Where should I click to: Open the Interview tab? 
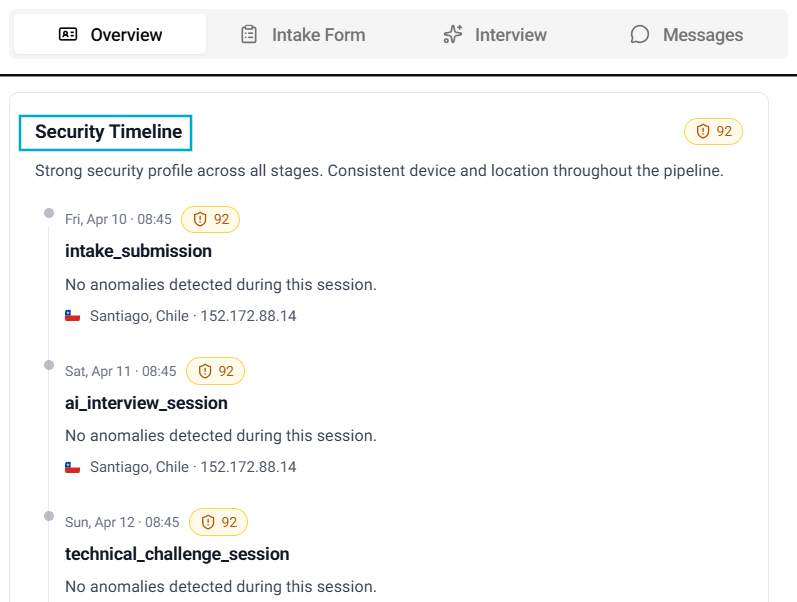pyautogui.click(x=495, y=35)
